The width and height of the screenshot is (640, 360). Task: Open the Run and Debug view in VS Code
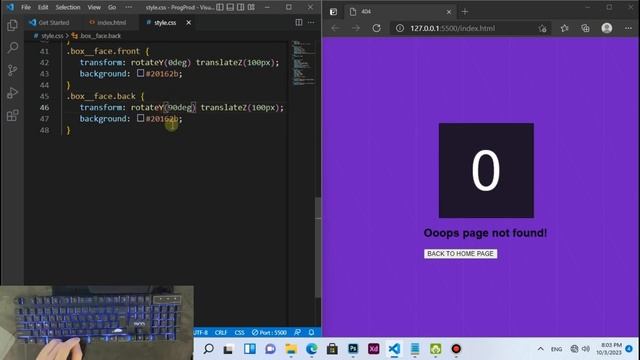tap(13, 93)
